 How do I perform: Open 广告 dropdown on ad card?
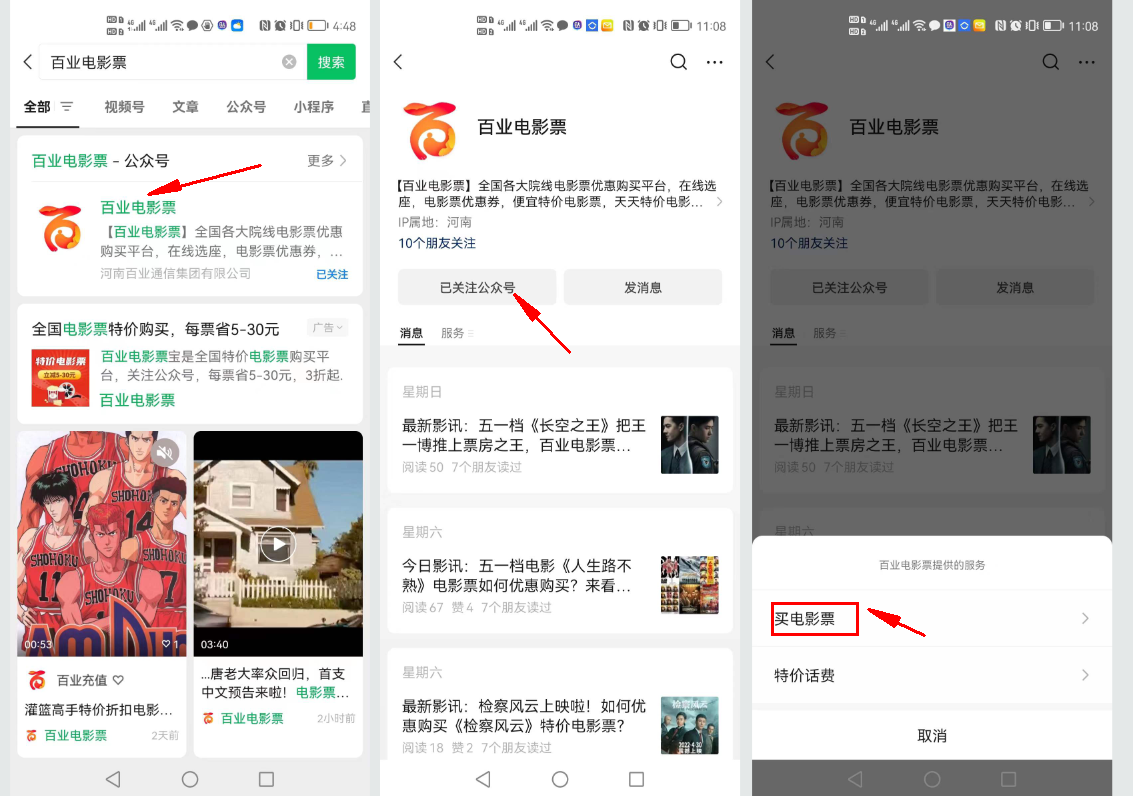tap(327, 328)
